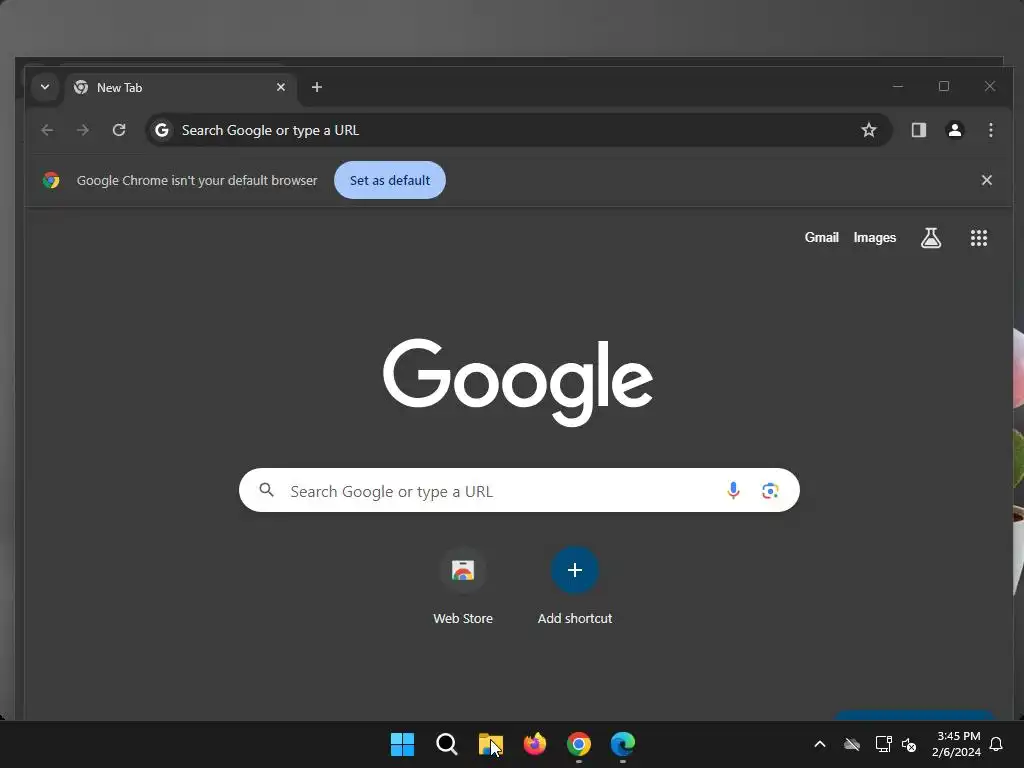Click the Add shortcut button
Viewport: 1024px width, 768px height.
pos(575,587)
